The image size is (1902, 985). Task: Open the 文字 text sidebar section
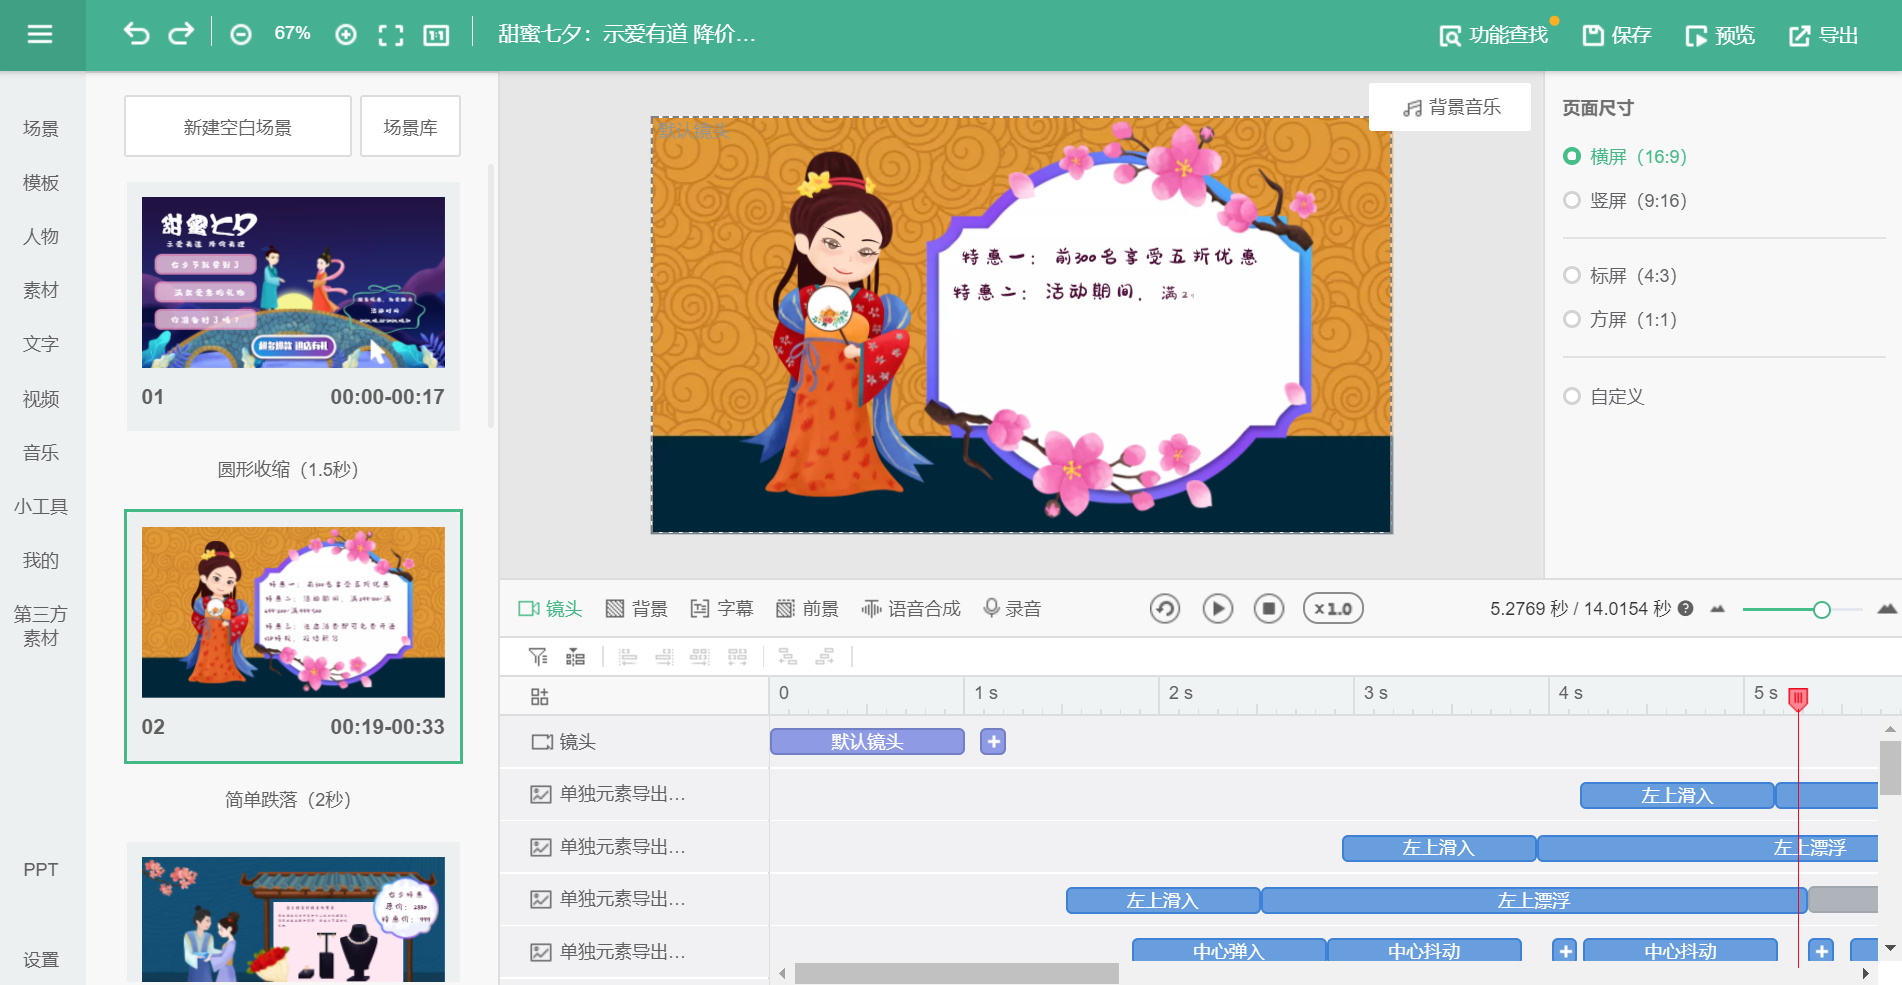tap(41, 344)
